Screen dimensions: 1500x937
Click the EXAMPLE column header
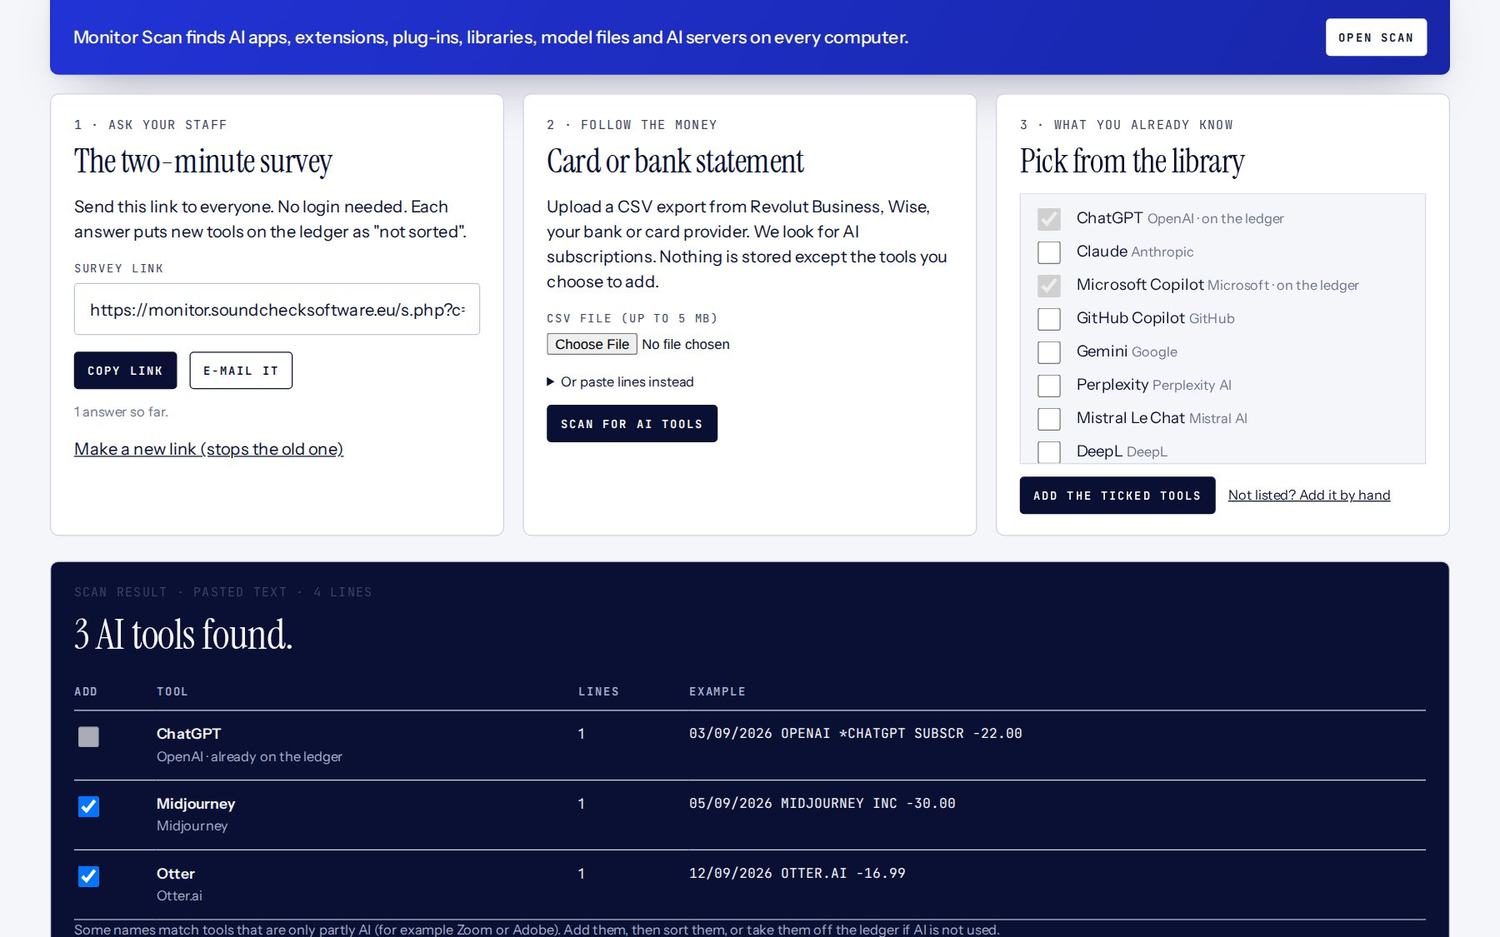click(717, 692)
